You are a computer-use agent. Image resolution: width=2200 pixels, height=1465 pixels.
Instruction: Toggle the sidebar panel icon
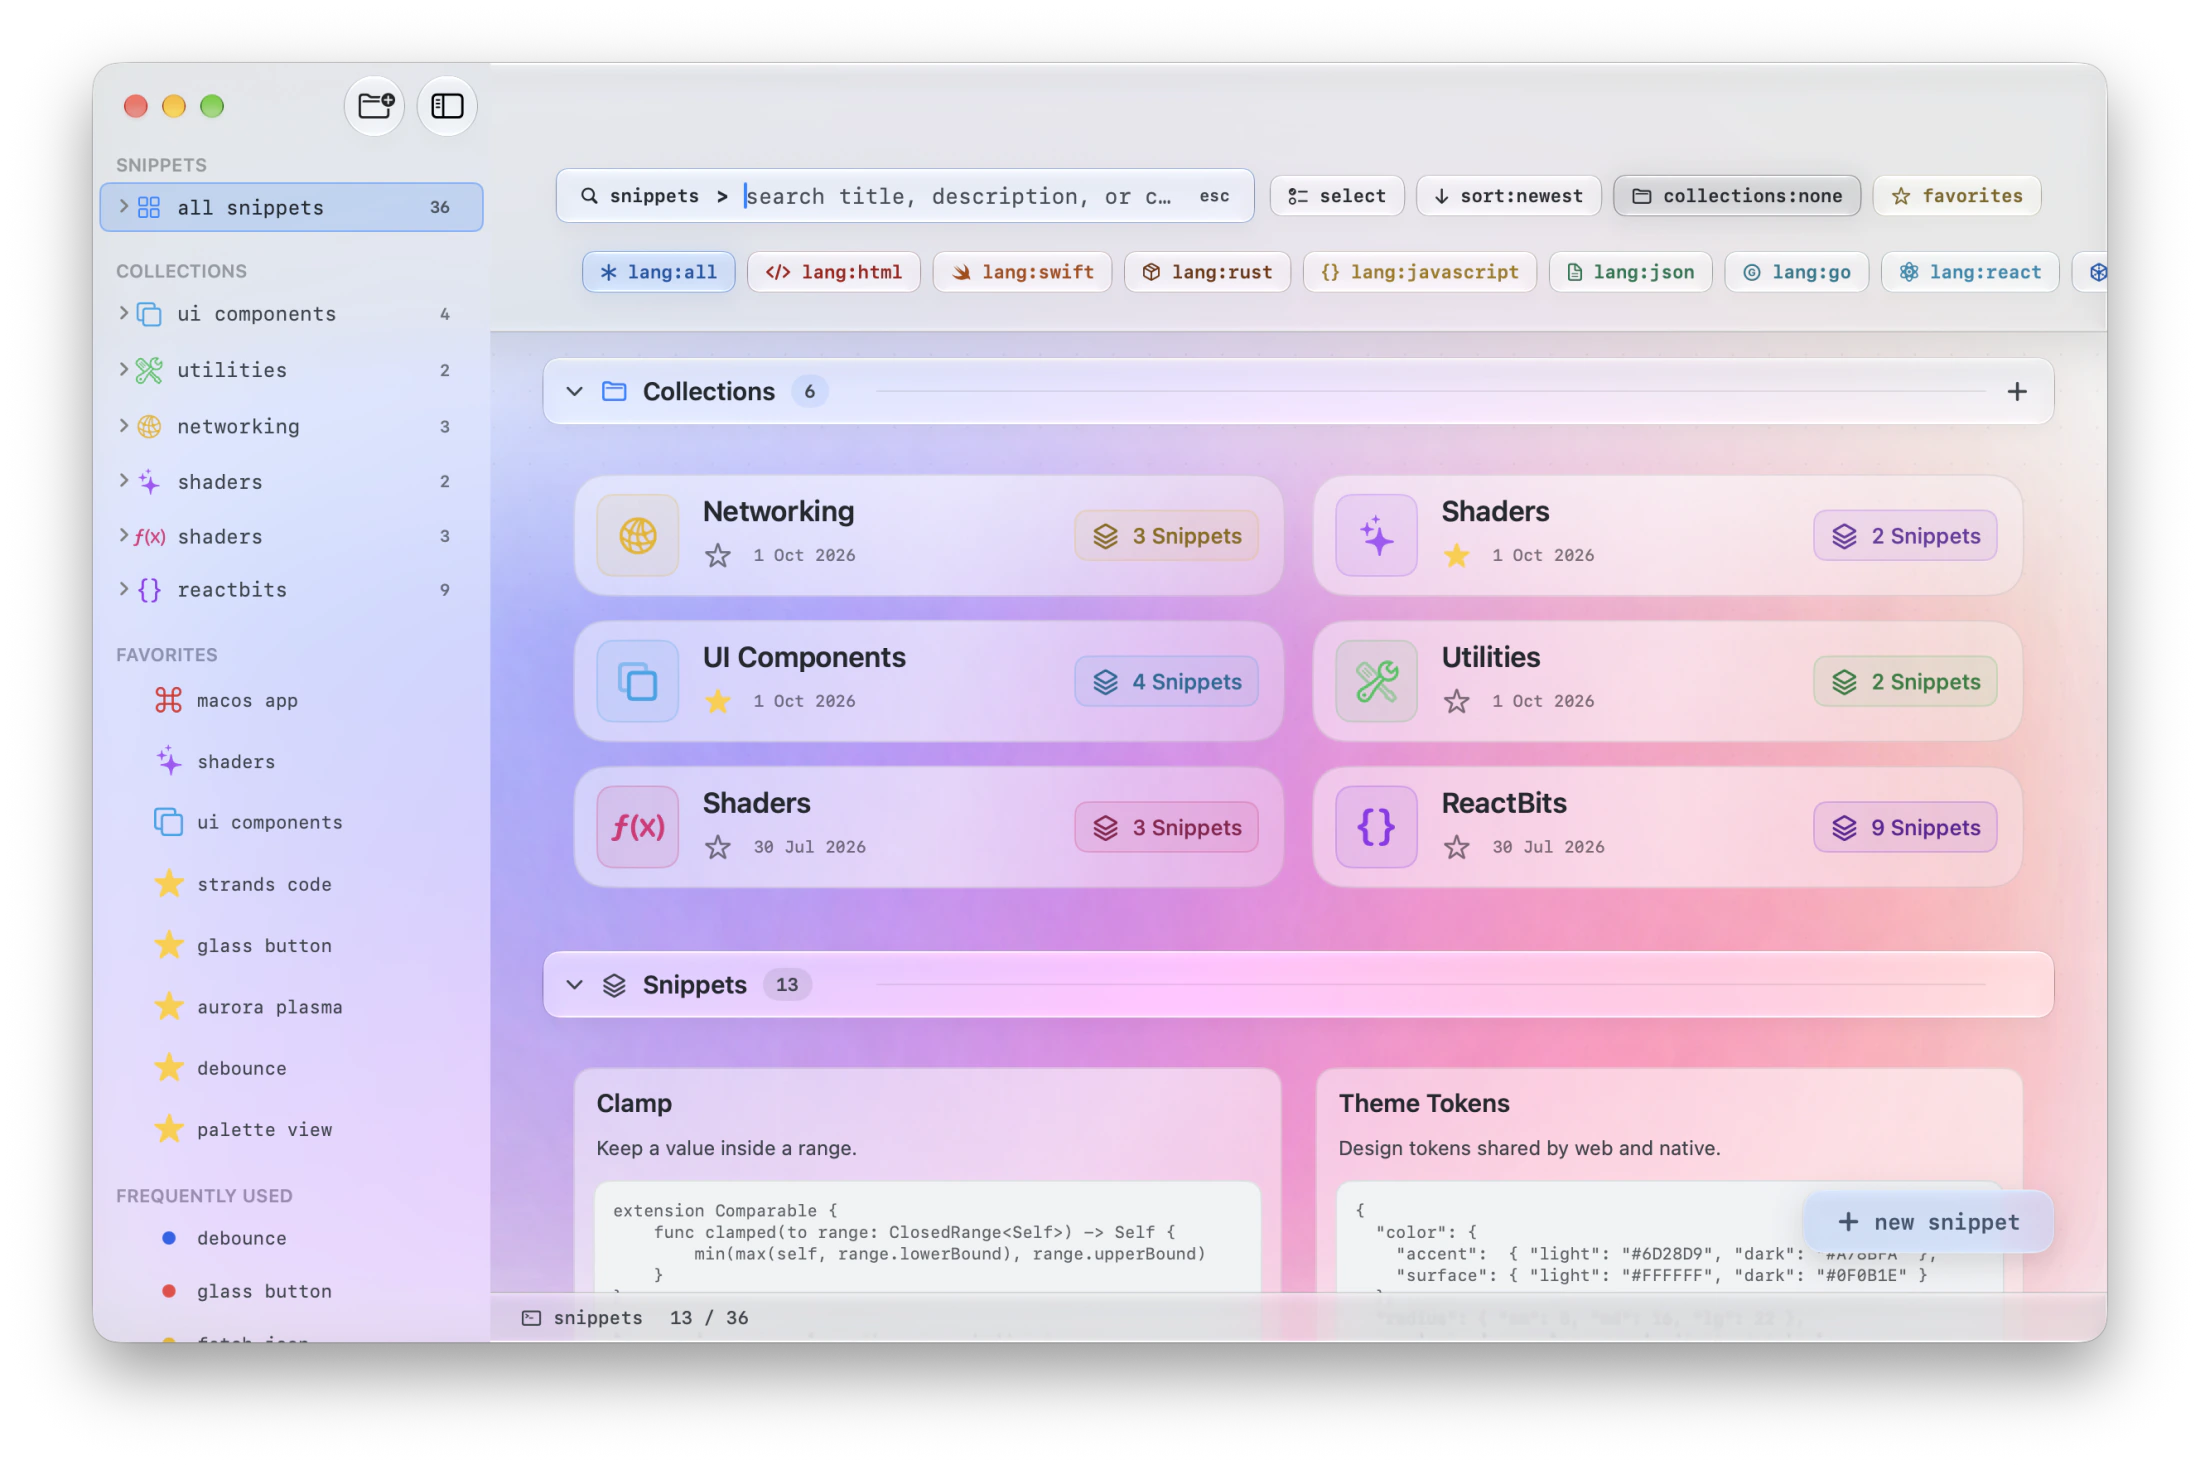coord(447,105)
